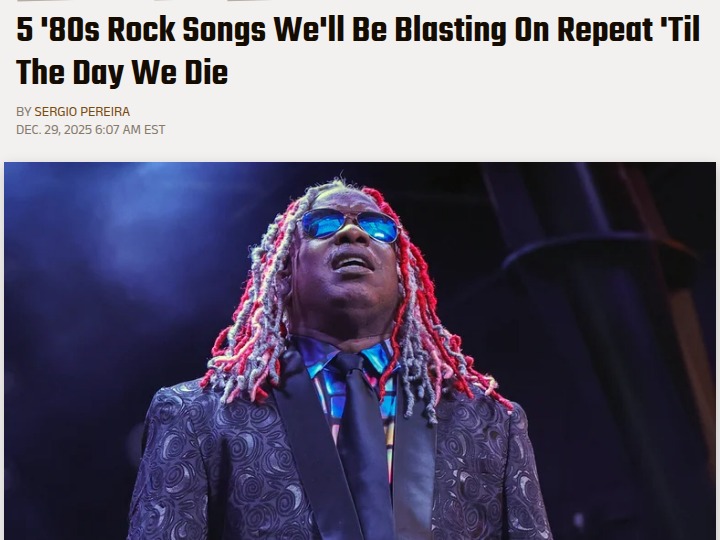
Task: Click the jacket's rose-patterned right sleeve
Action: [x=496, y=473]
